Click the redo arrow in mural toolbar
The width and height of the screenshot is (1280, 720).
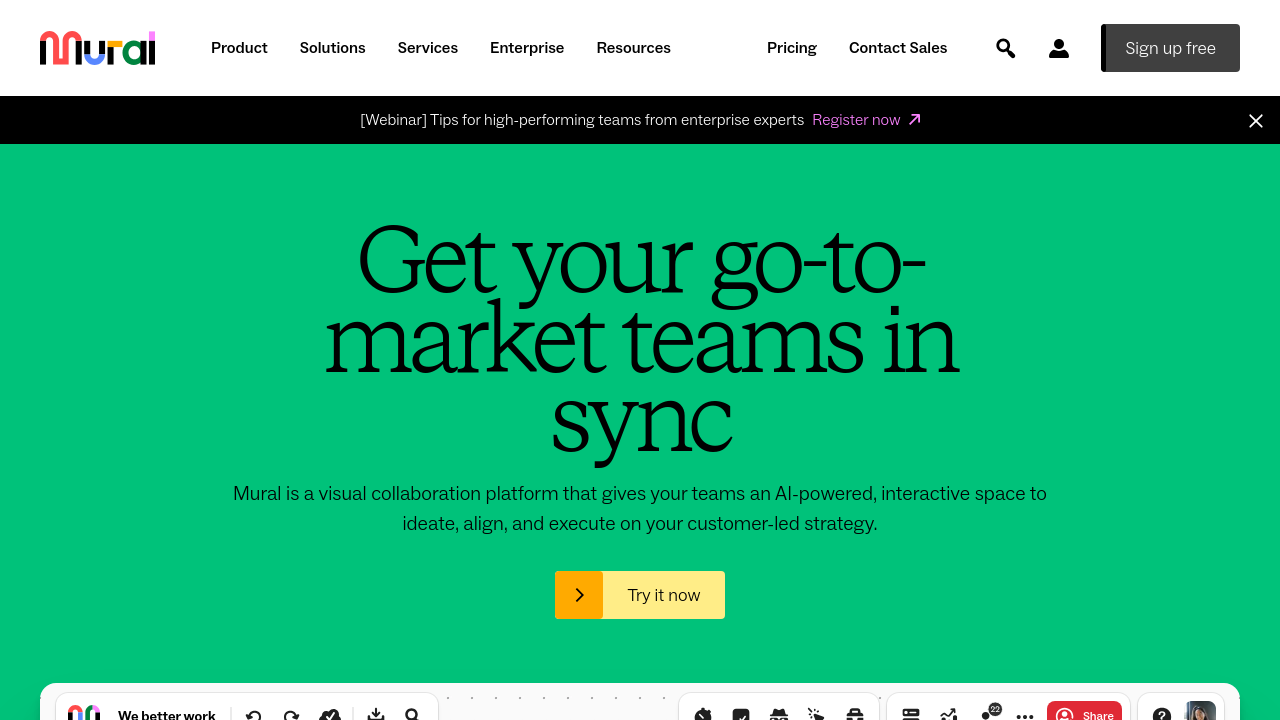[291, 714]
